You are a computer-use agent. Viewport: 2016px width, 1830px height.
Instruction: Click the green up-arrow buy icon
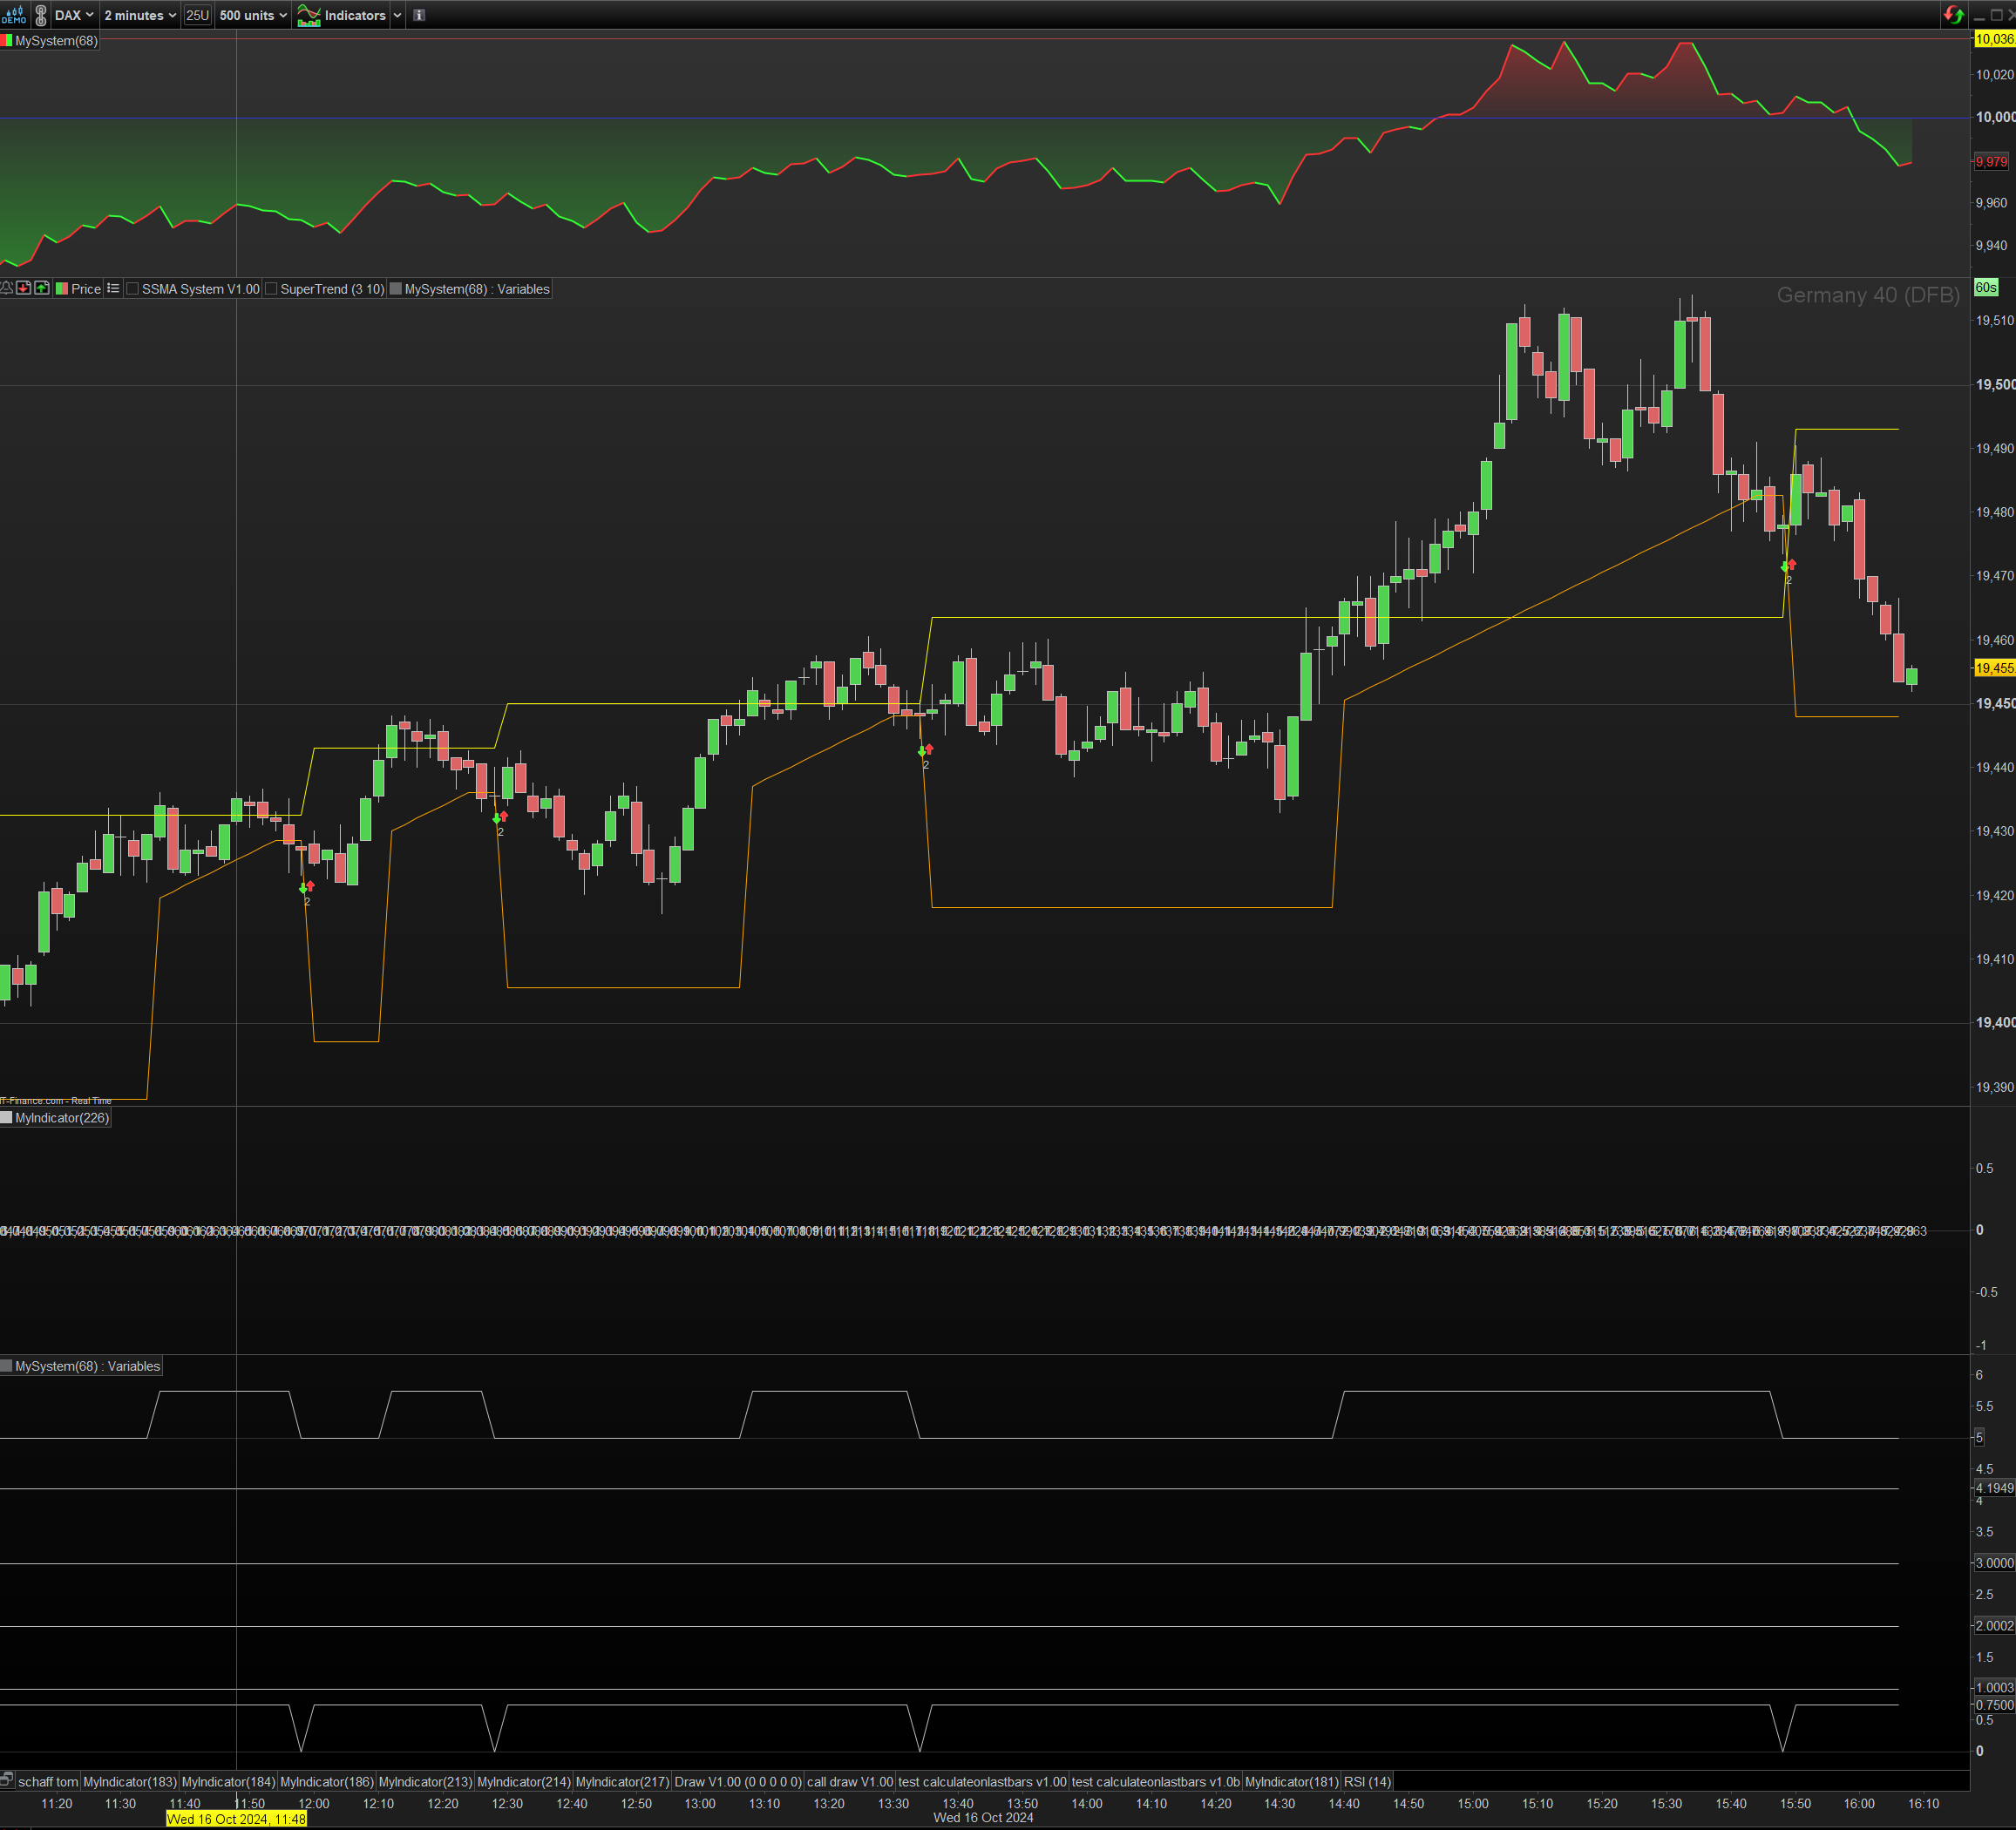(x=42, y=288)
